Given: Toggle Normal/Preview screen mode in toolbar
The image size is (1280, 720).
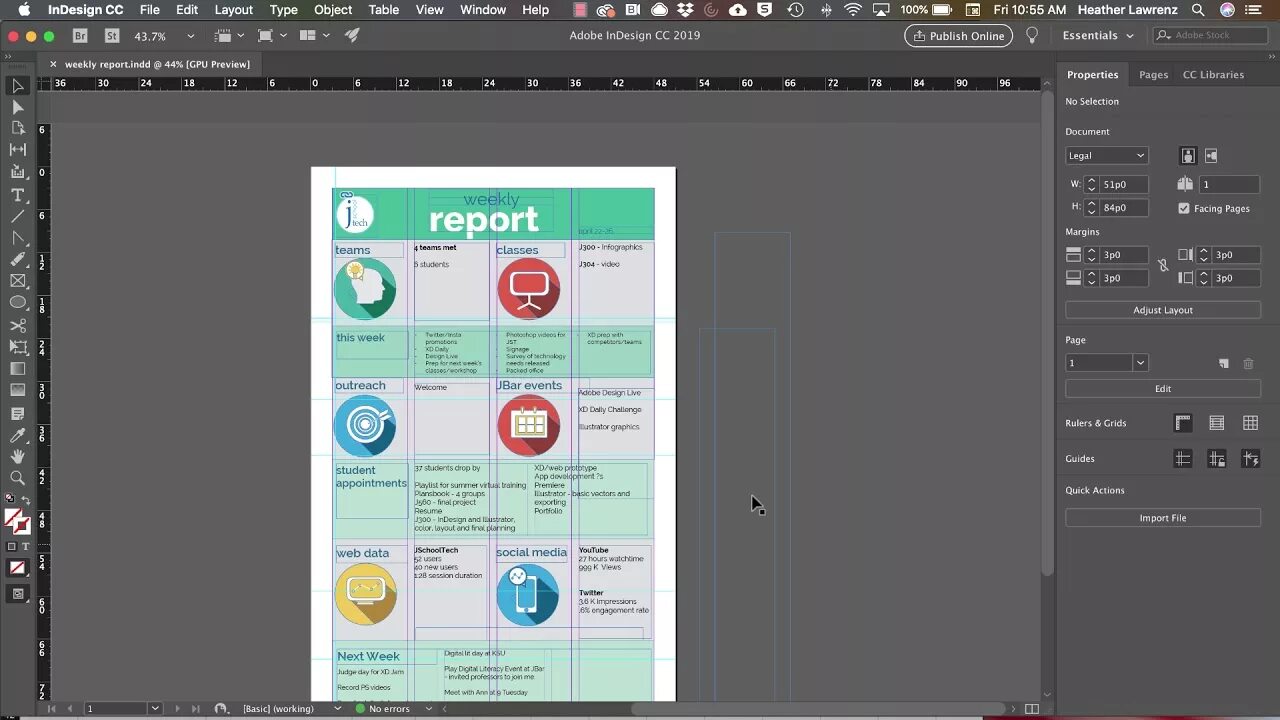Looking at the screenshot, I should 17,594.
